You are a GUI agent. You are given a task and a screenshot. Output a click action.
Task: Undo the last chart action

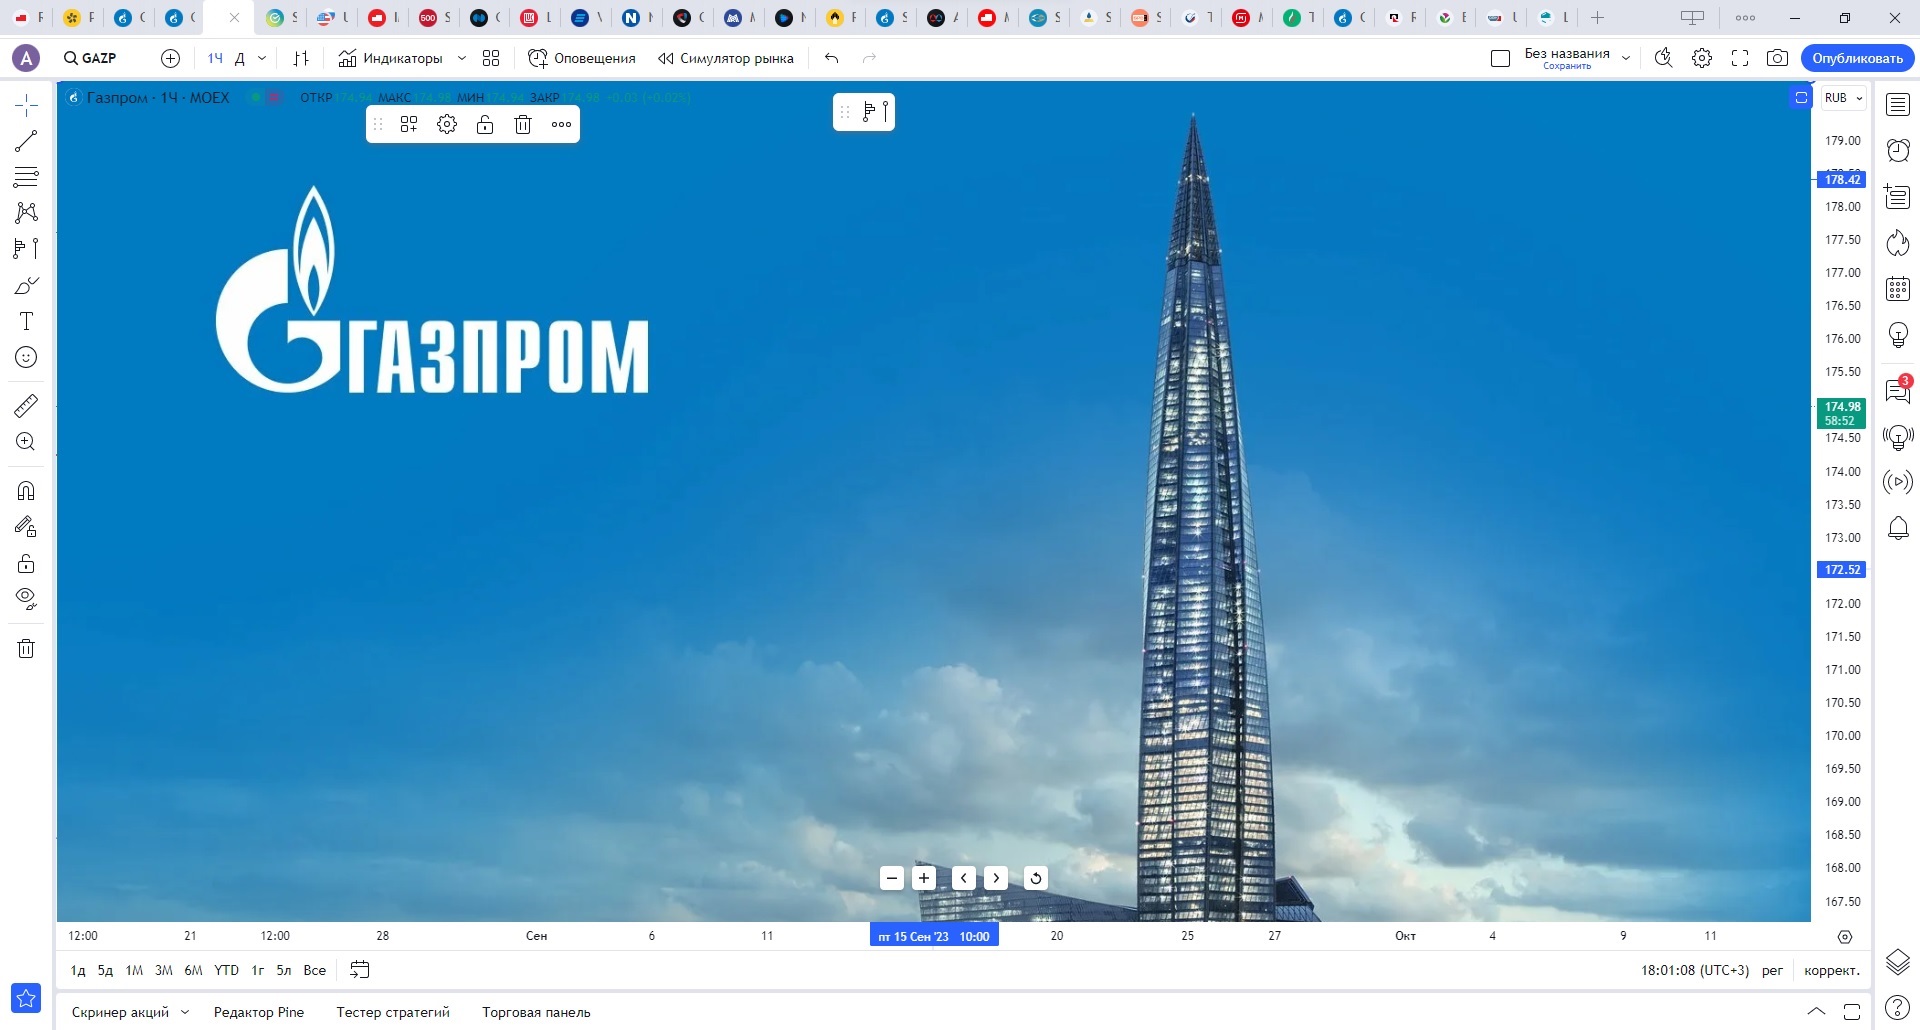coord(831,58)
